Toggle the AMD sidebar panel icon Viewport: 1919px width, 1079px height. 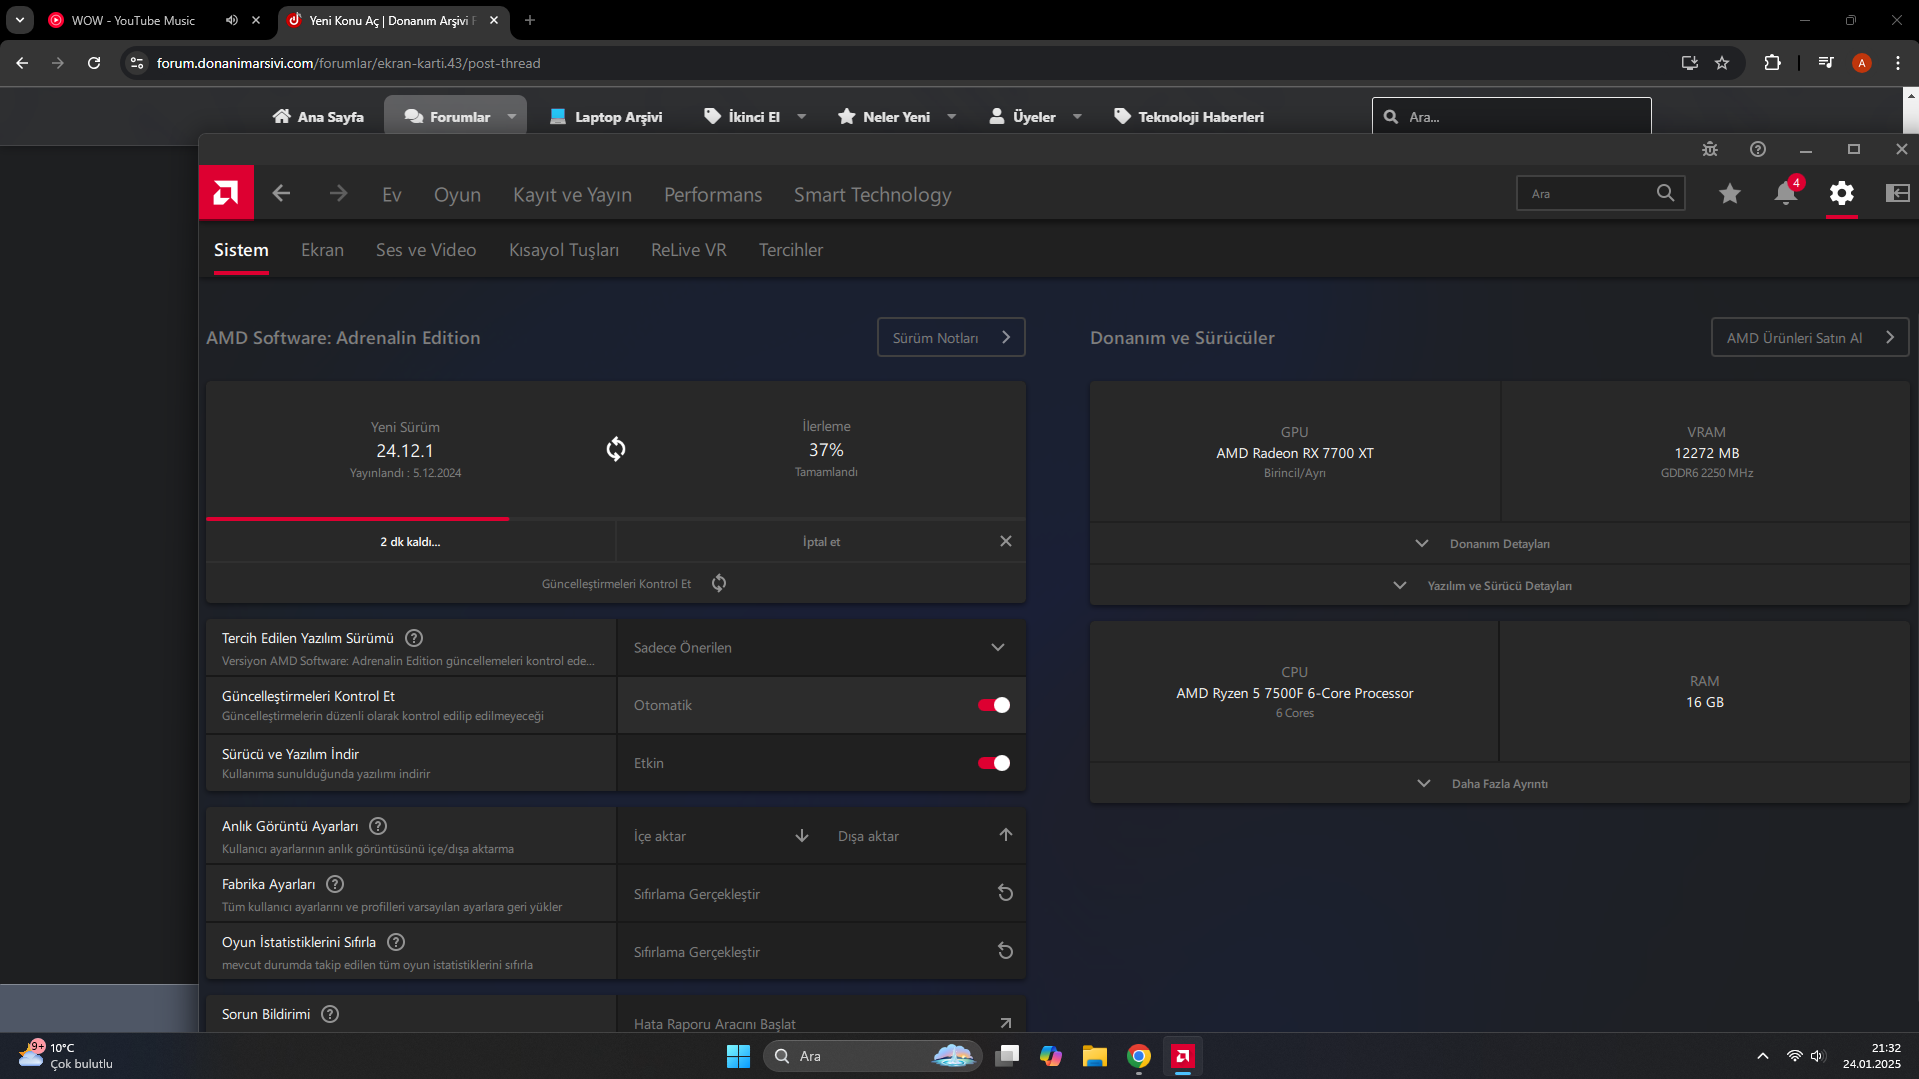1897,193
